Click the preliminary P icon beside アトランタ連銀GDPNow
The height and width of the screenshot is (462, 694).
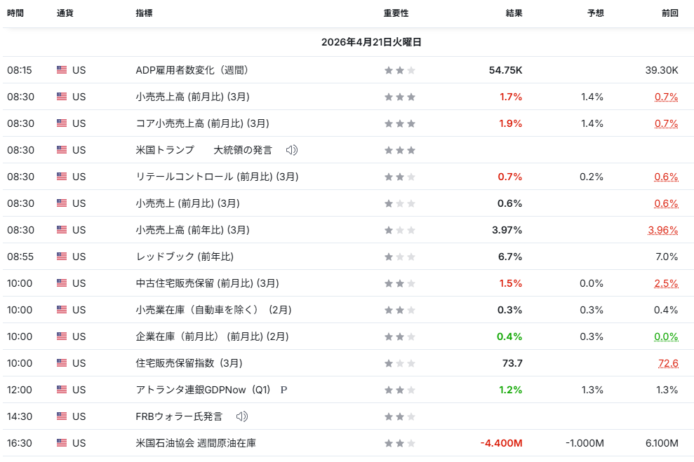point(284,389)
